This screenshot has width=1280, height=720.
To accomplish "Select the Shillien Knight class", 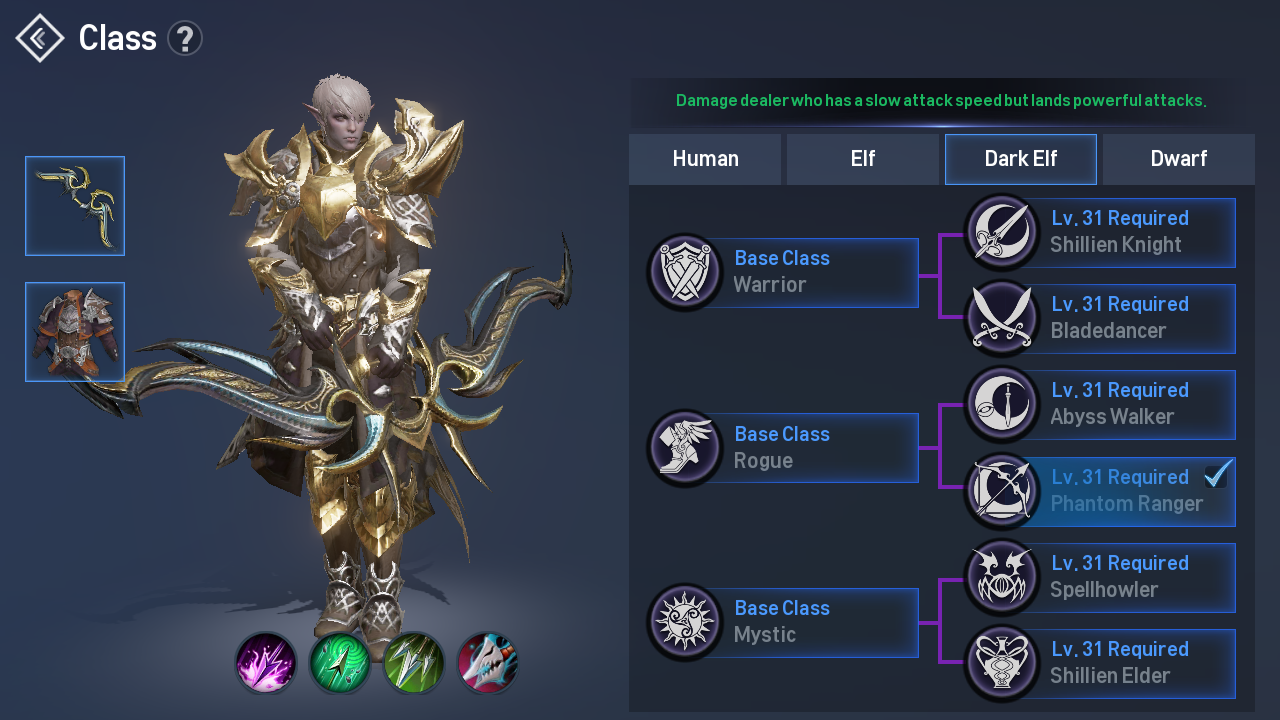I will 1100,232.
